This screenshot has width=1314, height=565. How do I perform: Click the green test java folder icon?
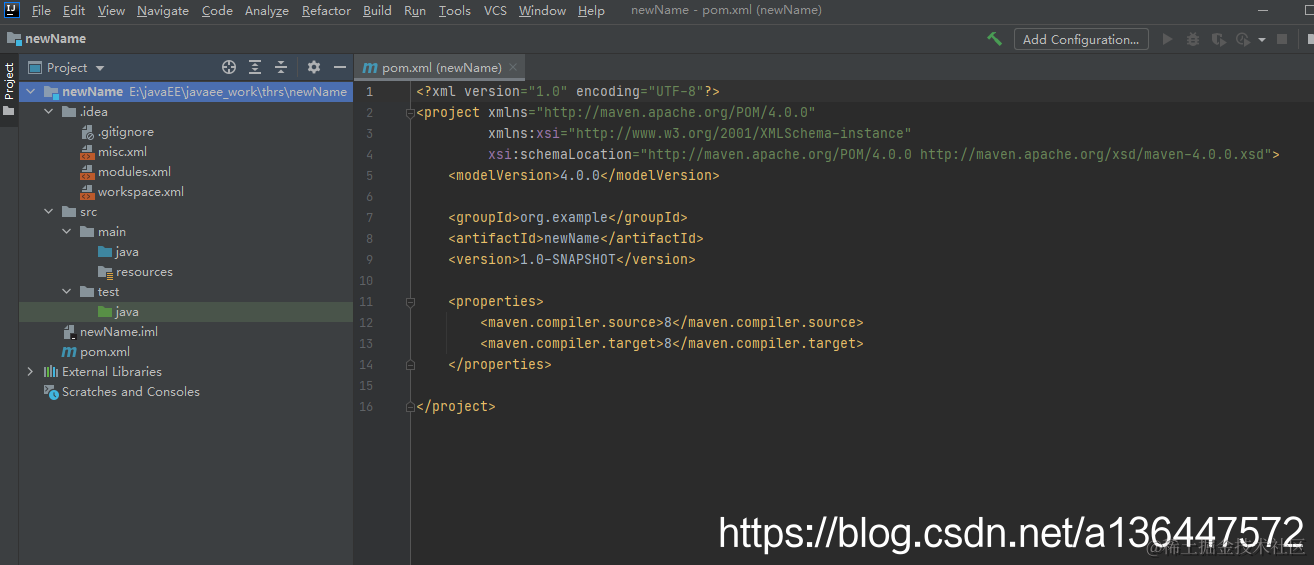tap(105, 312)
